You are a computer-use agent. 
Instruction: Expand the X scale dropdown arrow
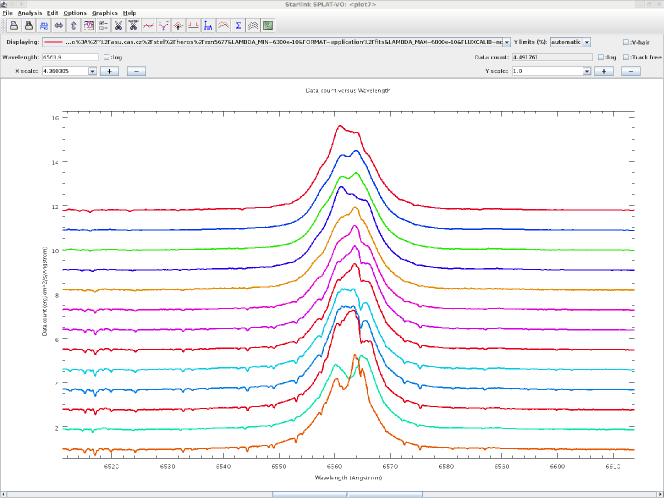click(92, 71)
